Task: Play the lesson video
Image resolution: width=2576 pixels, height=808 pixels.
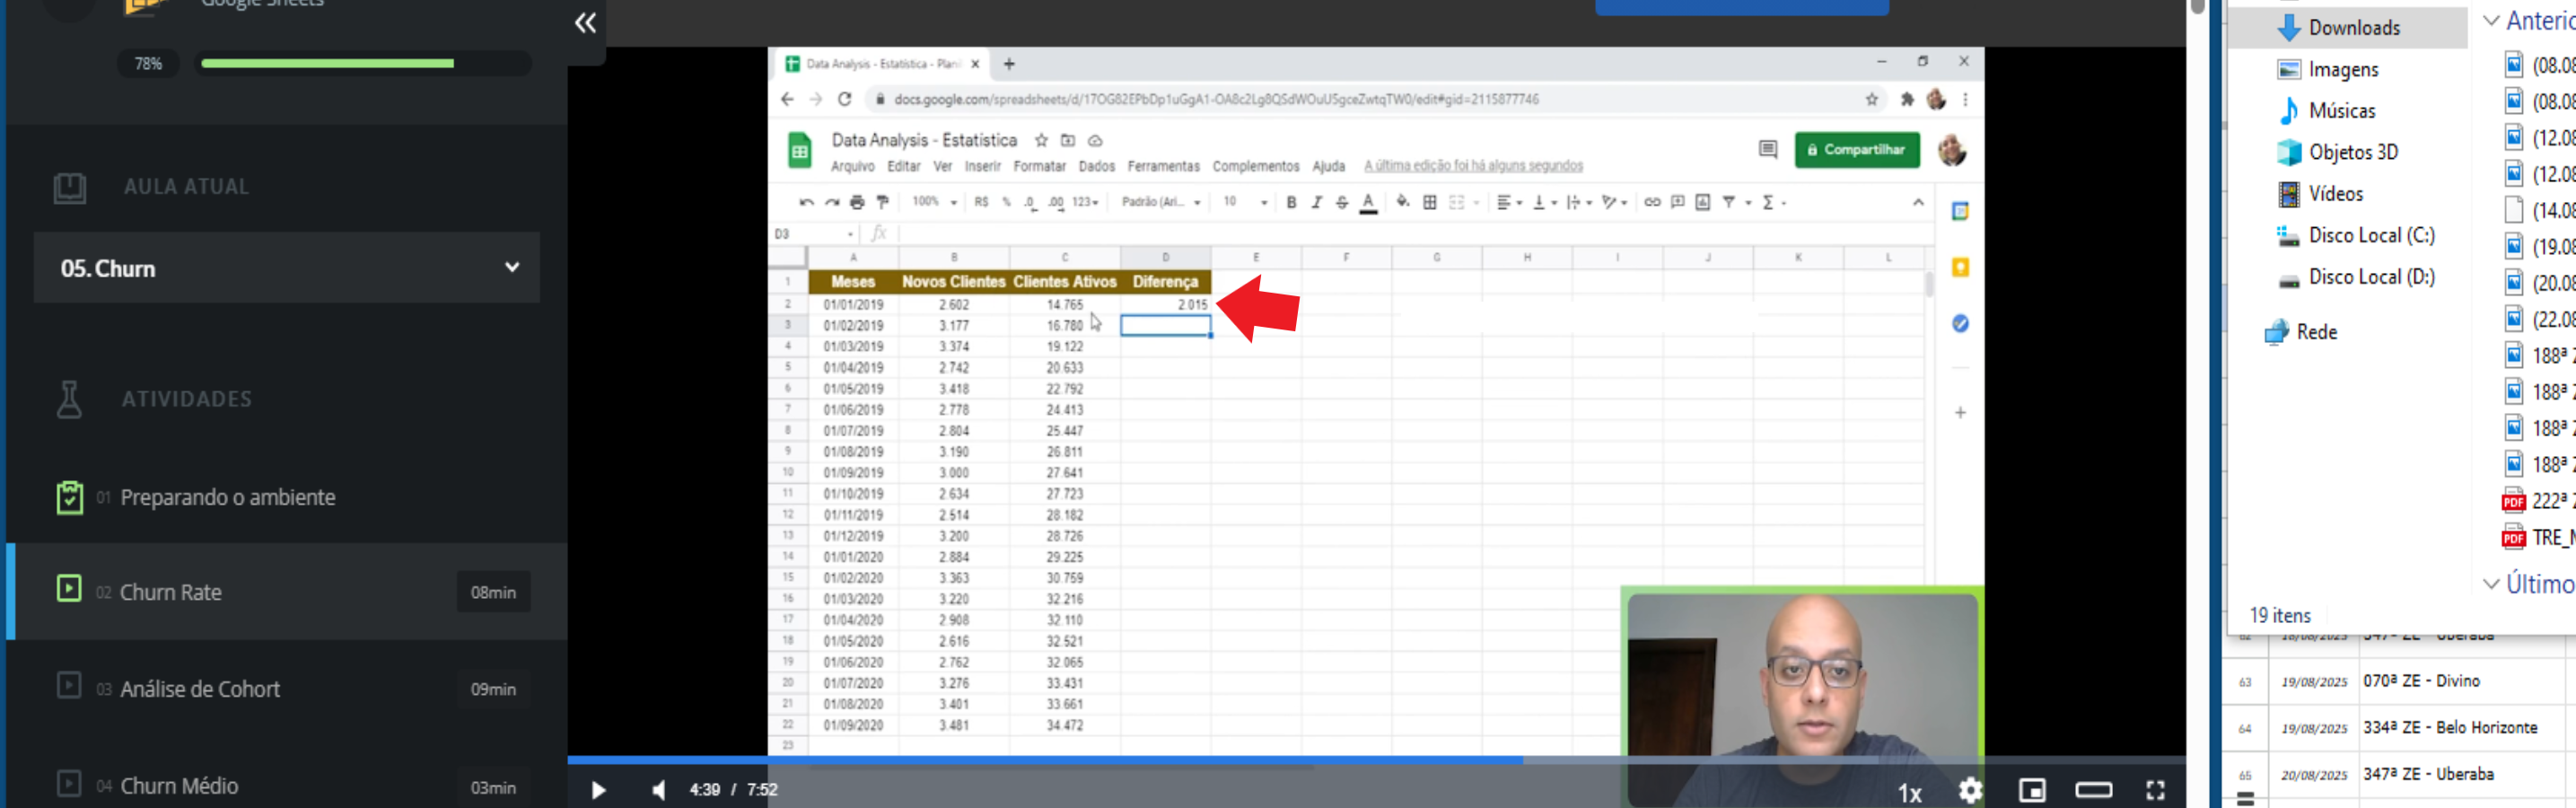Action: pos(598,790)
